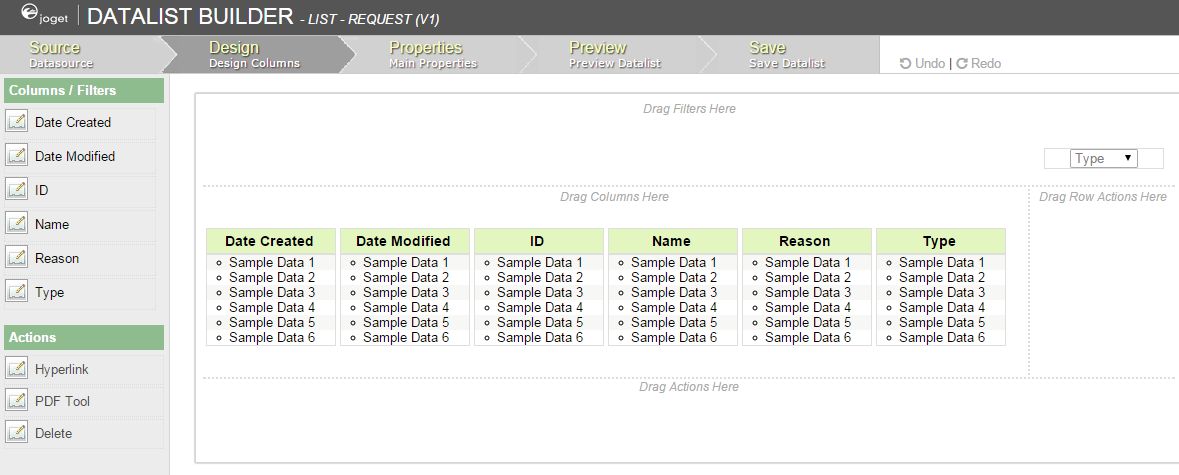Open the Preview Datalist step
Image resolution: width=1179 pixels, height=475 pixels.
[x=612, y=54]
